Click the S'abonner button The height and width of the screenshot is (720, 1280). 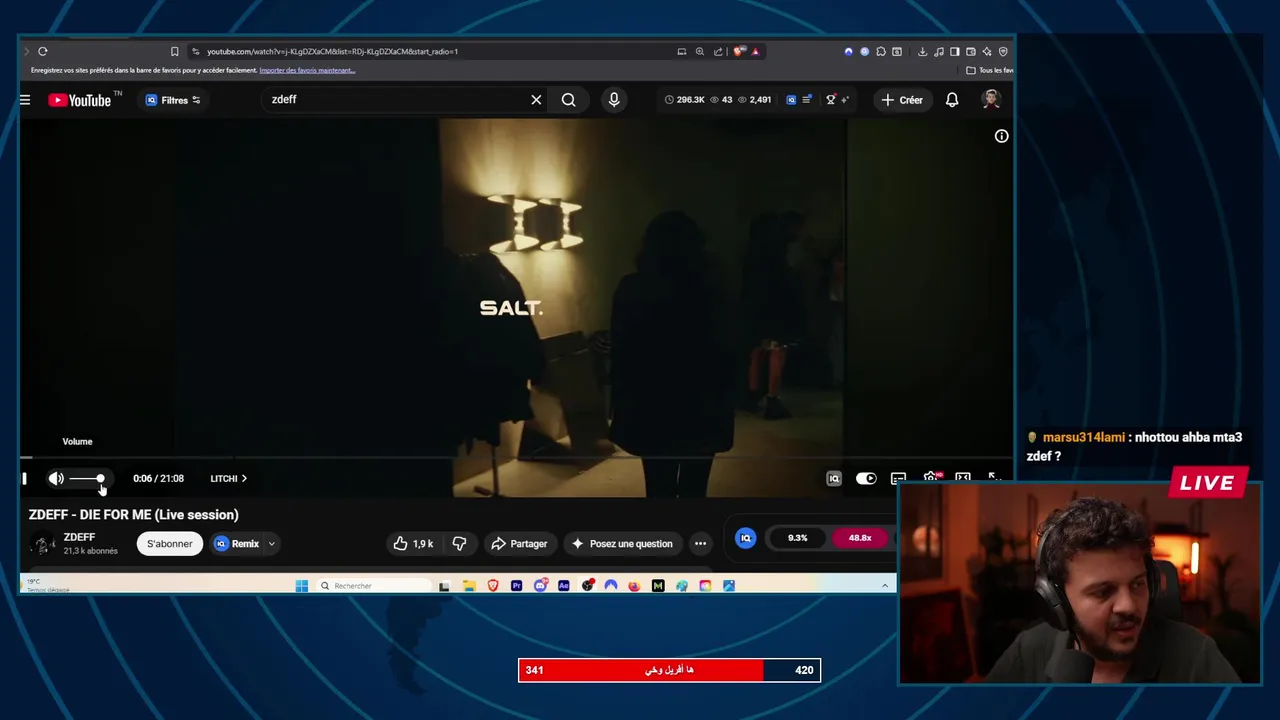[x=169, y=544]
